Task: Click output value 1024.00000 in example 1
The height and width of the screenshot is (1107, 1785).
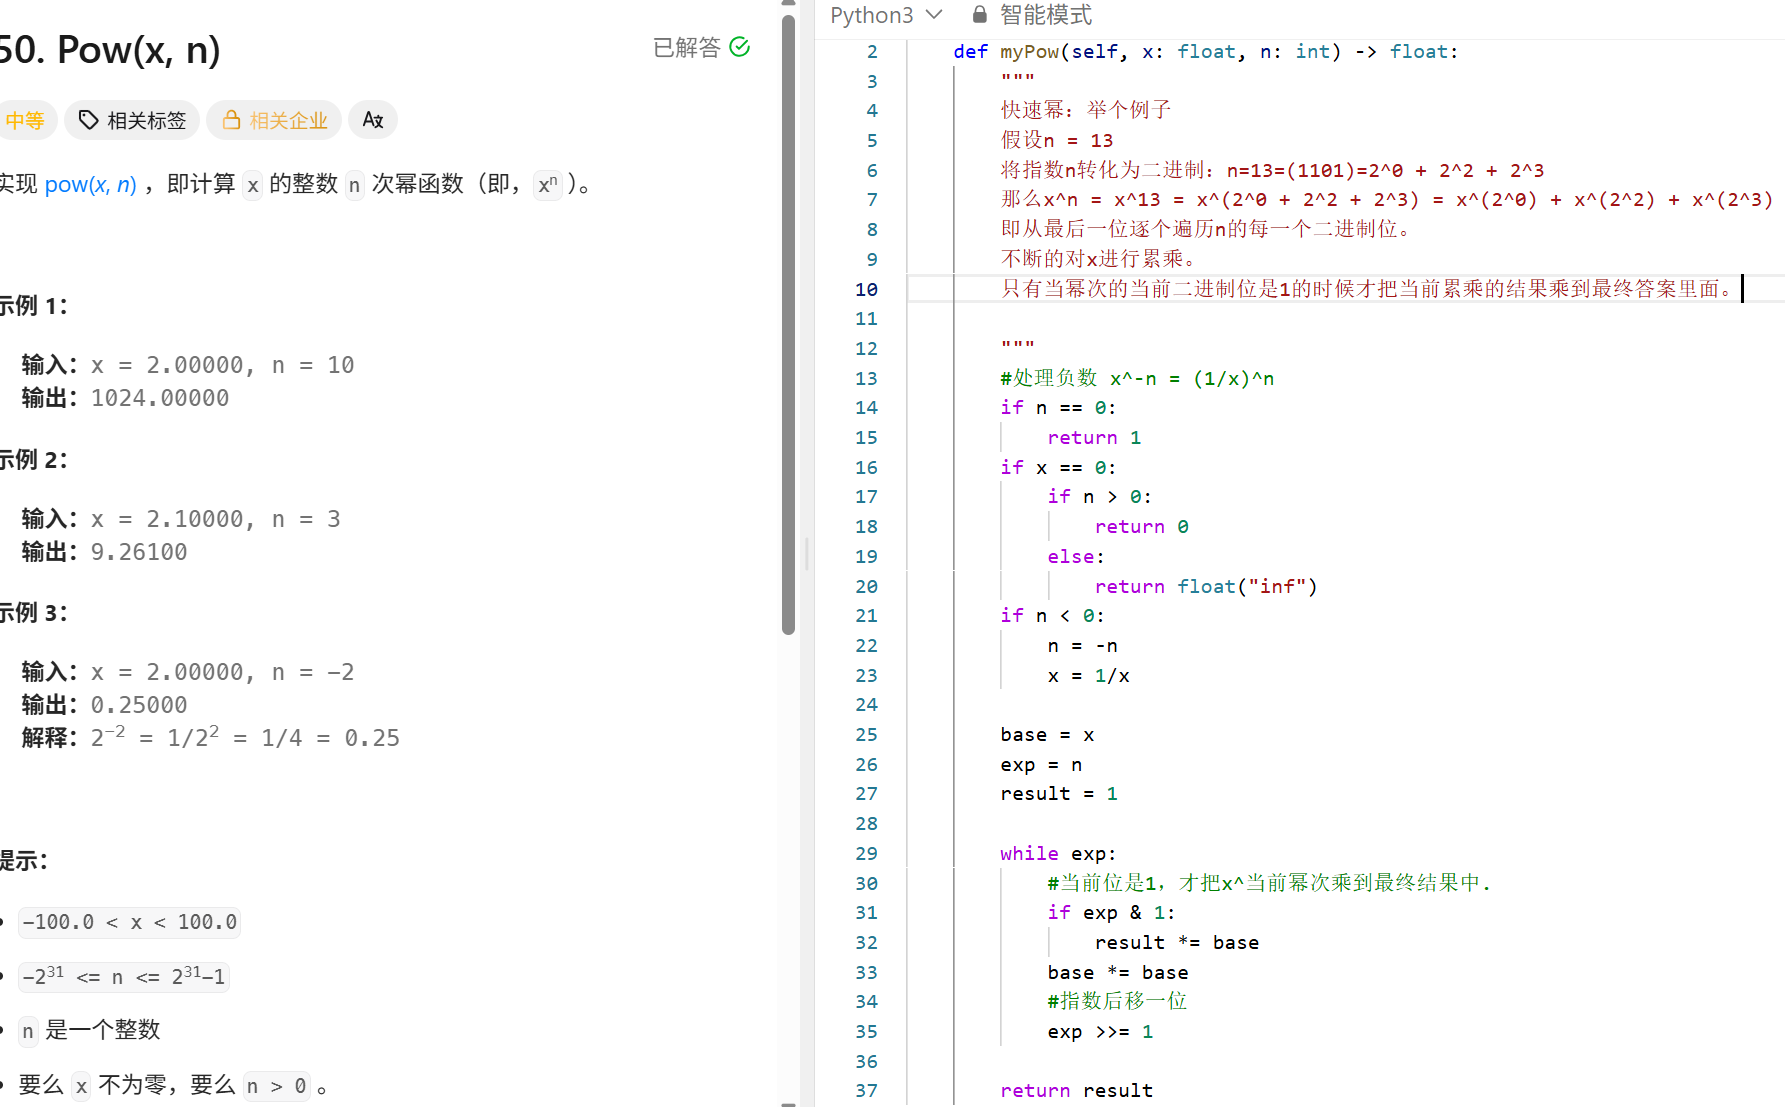Action: click(x=160, y=398)
